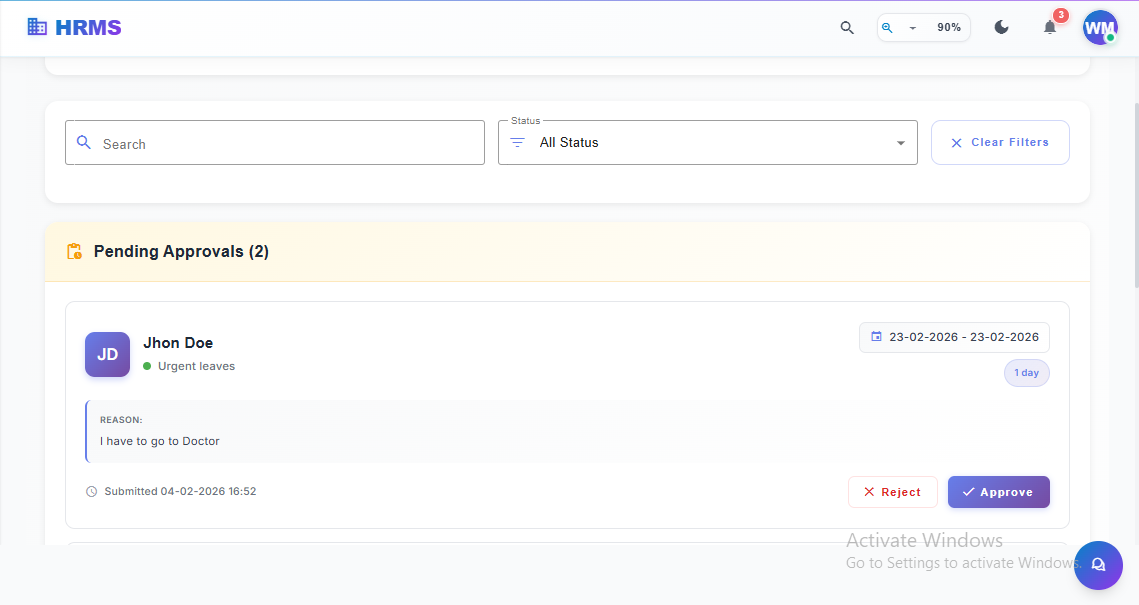Approve Jhon Doe's leave request
1139x605 pixels.
click(999, 492)
